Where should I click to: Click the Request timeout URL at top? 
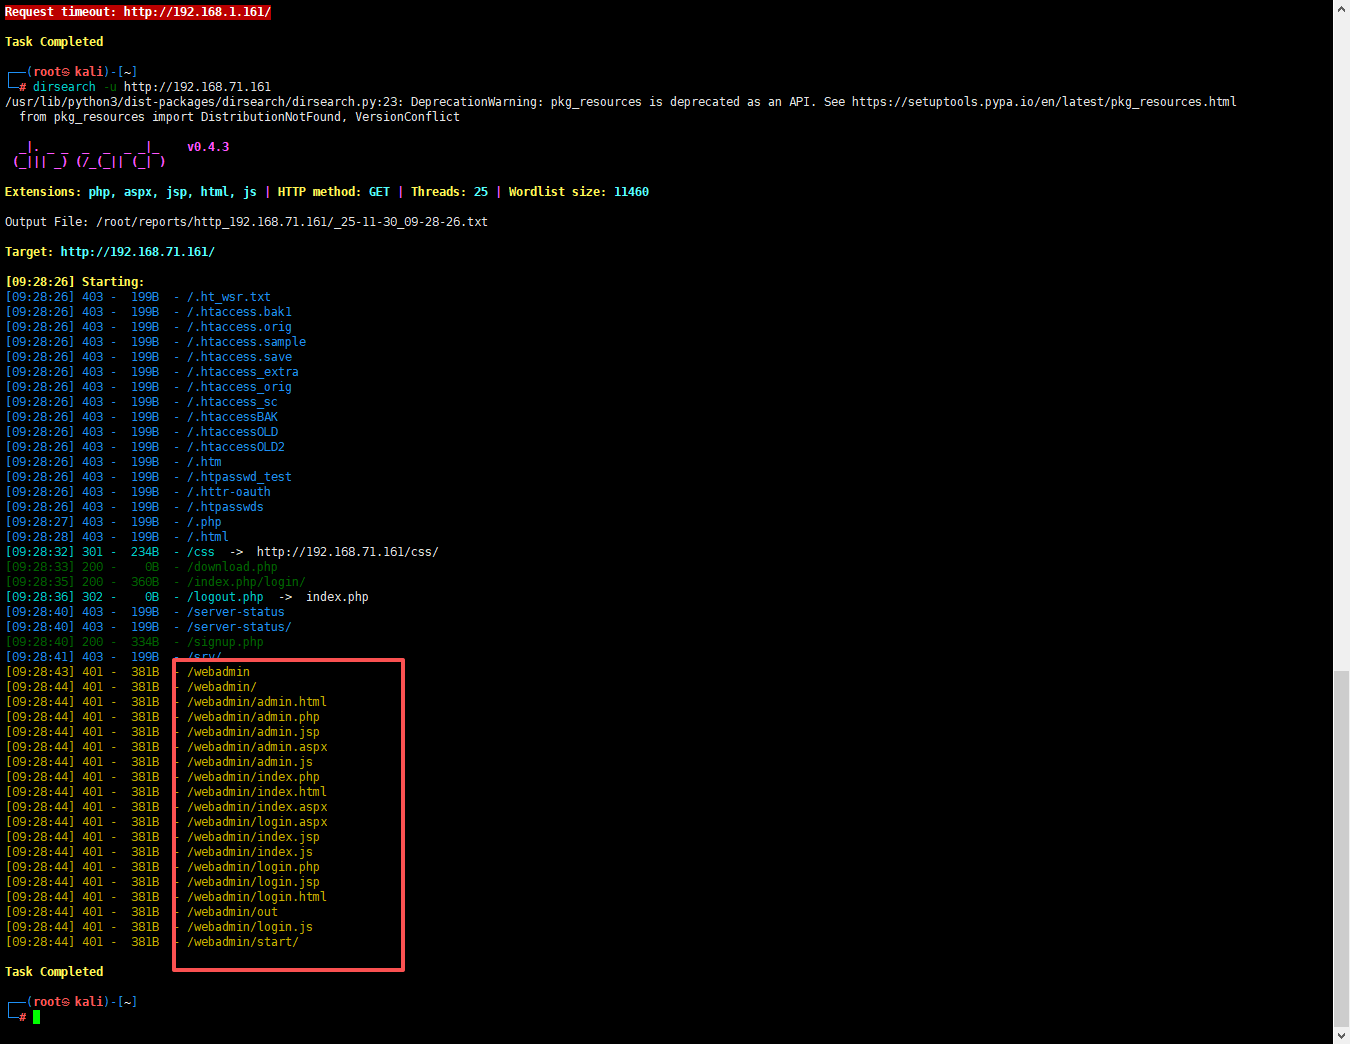click(197, 12)
